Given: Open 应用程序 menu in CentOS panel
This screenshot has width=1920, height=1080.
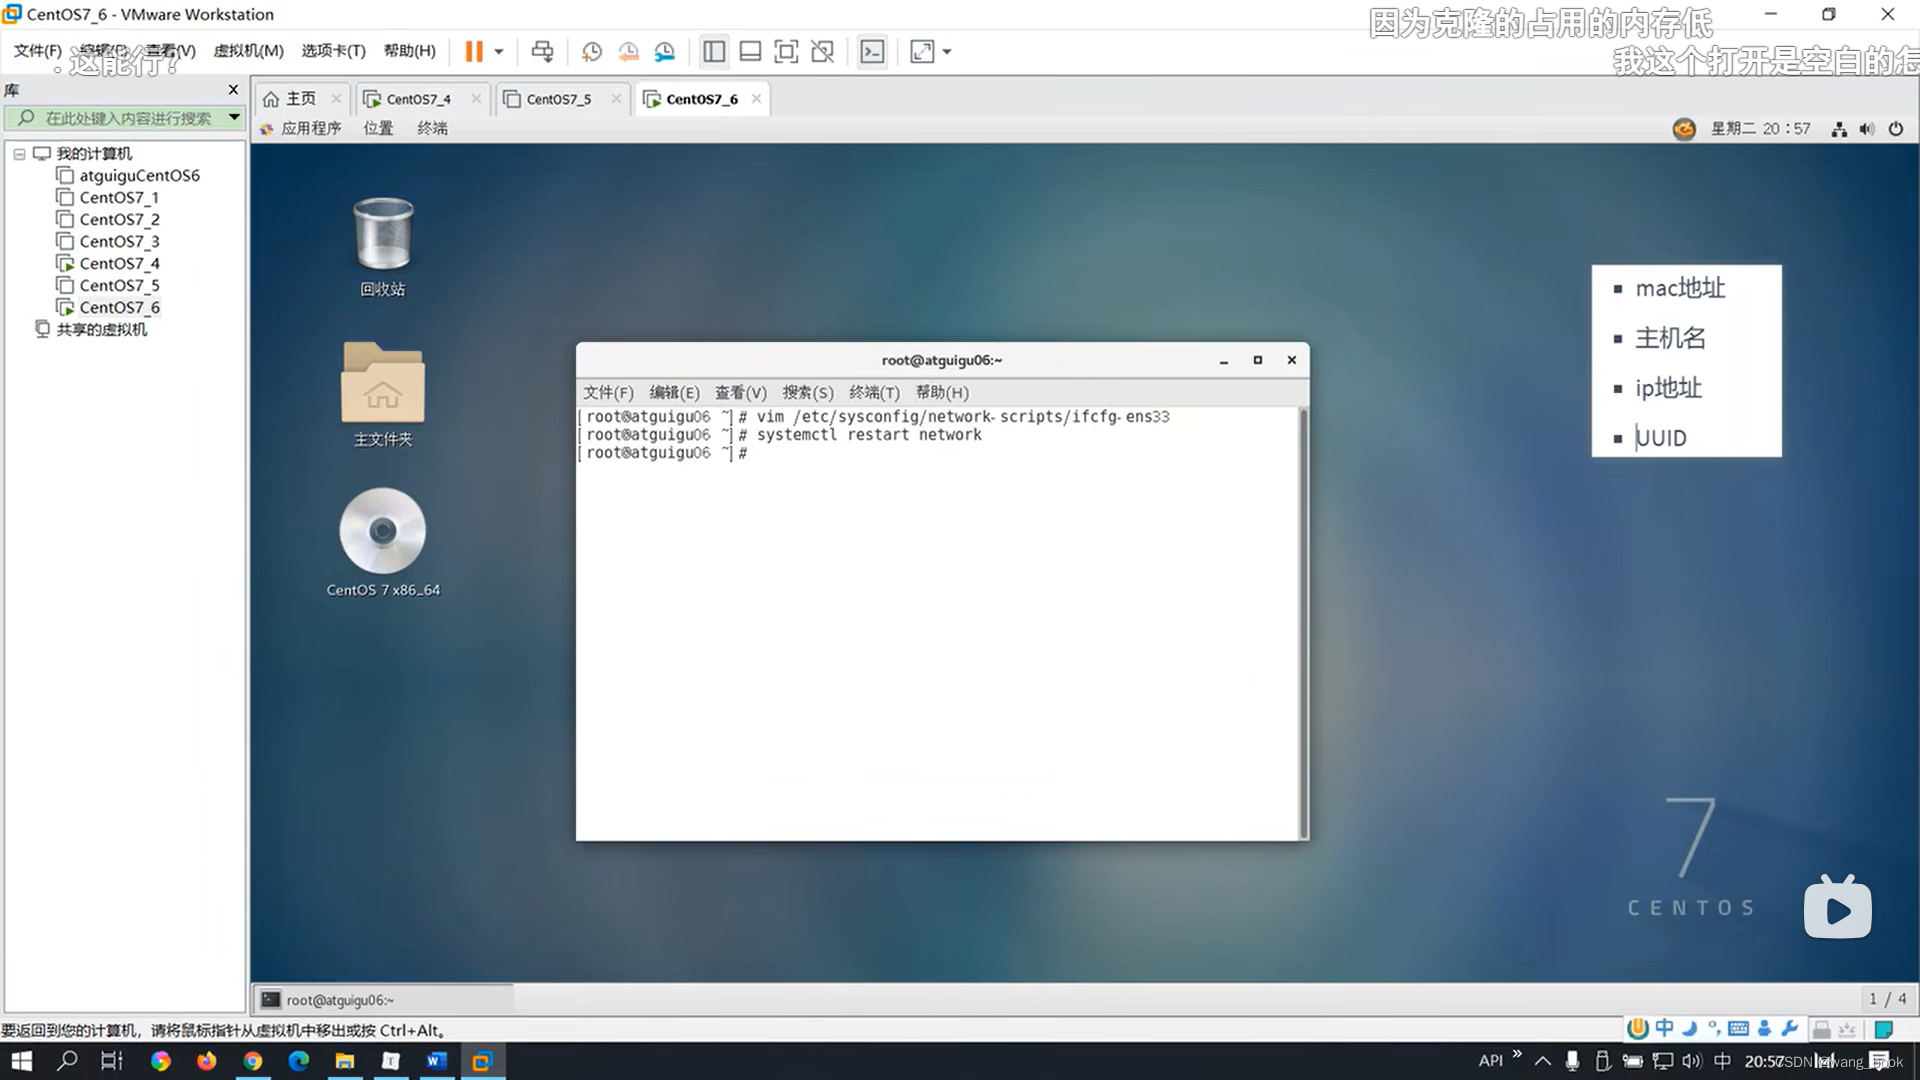Looking at the screenshot, I should [x=310, y=128].
